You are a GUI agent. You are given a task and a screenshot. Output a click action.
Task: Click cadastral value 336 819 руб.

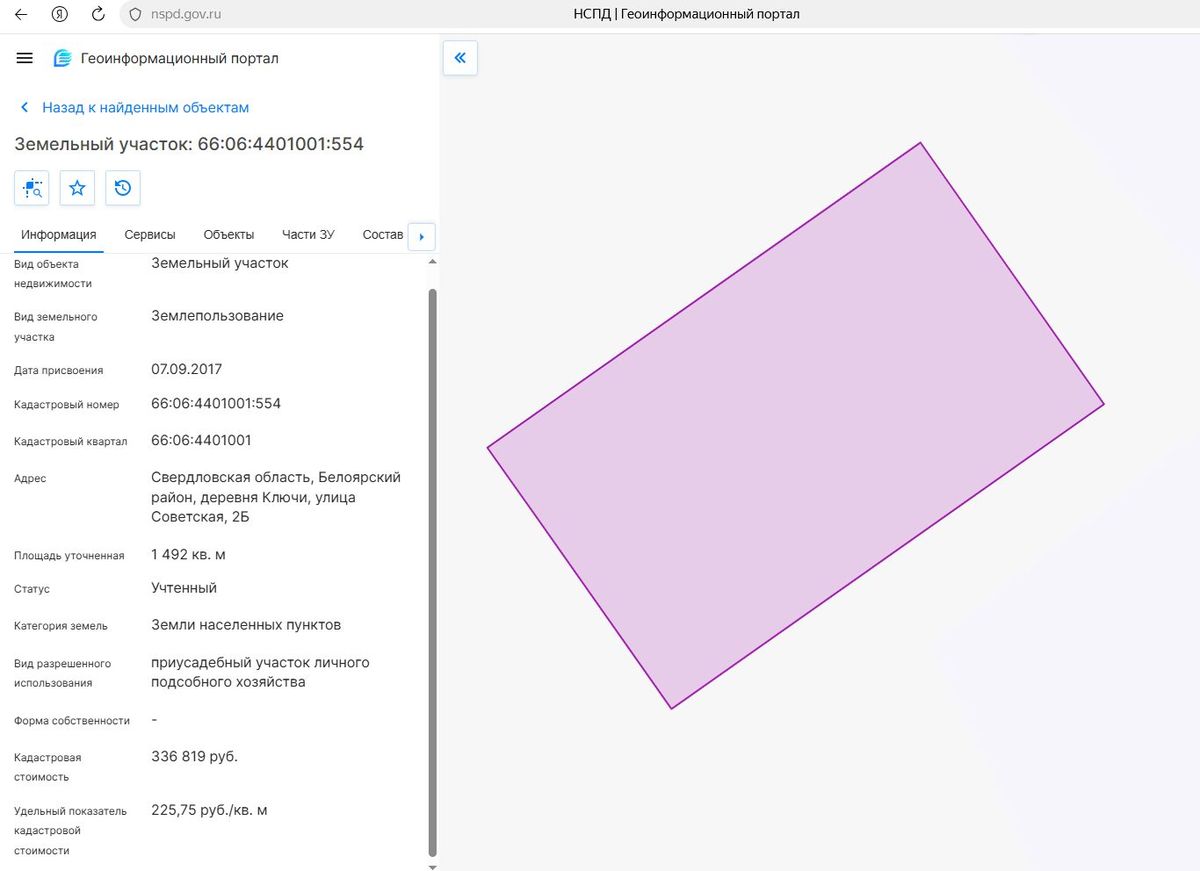click(194, 757)
